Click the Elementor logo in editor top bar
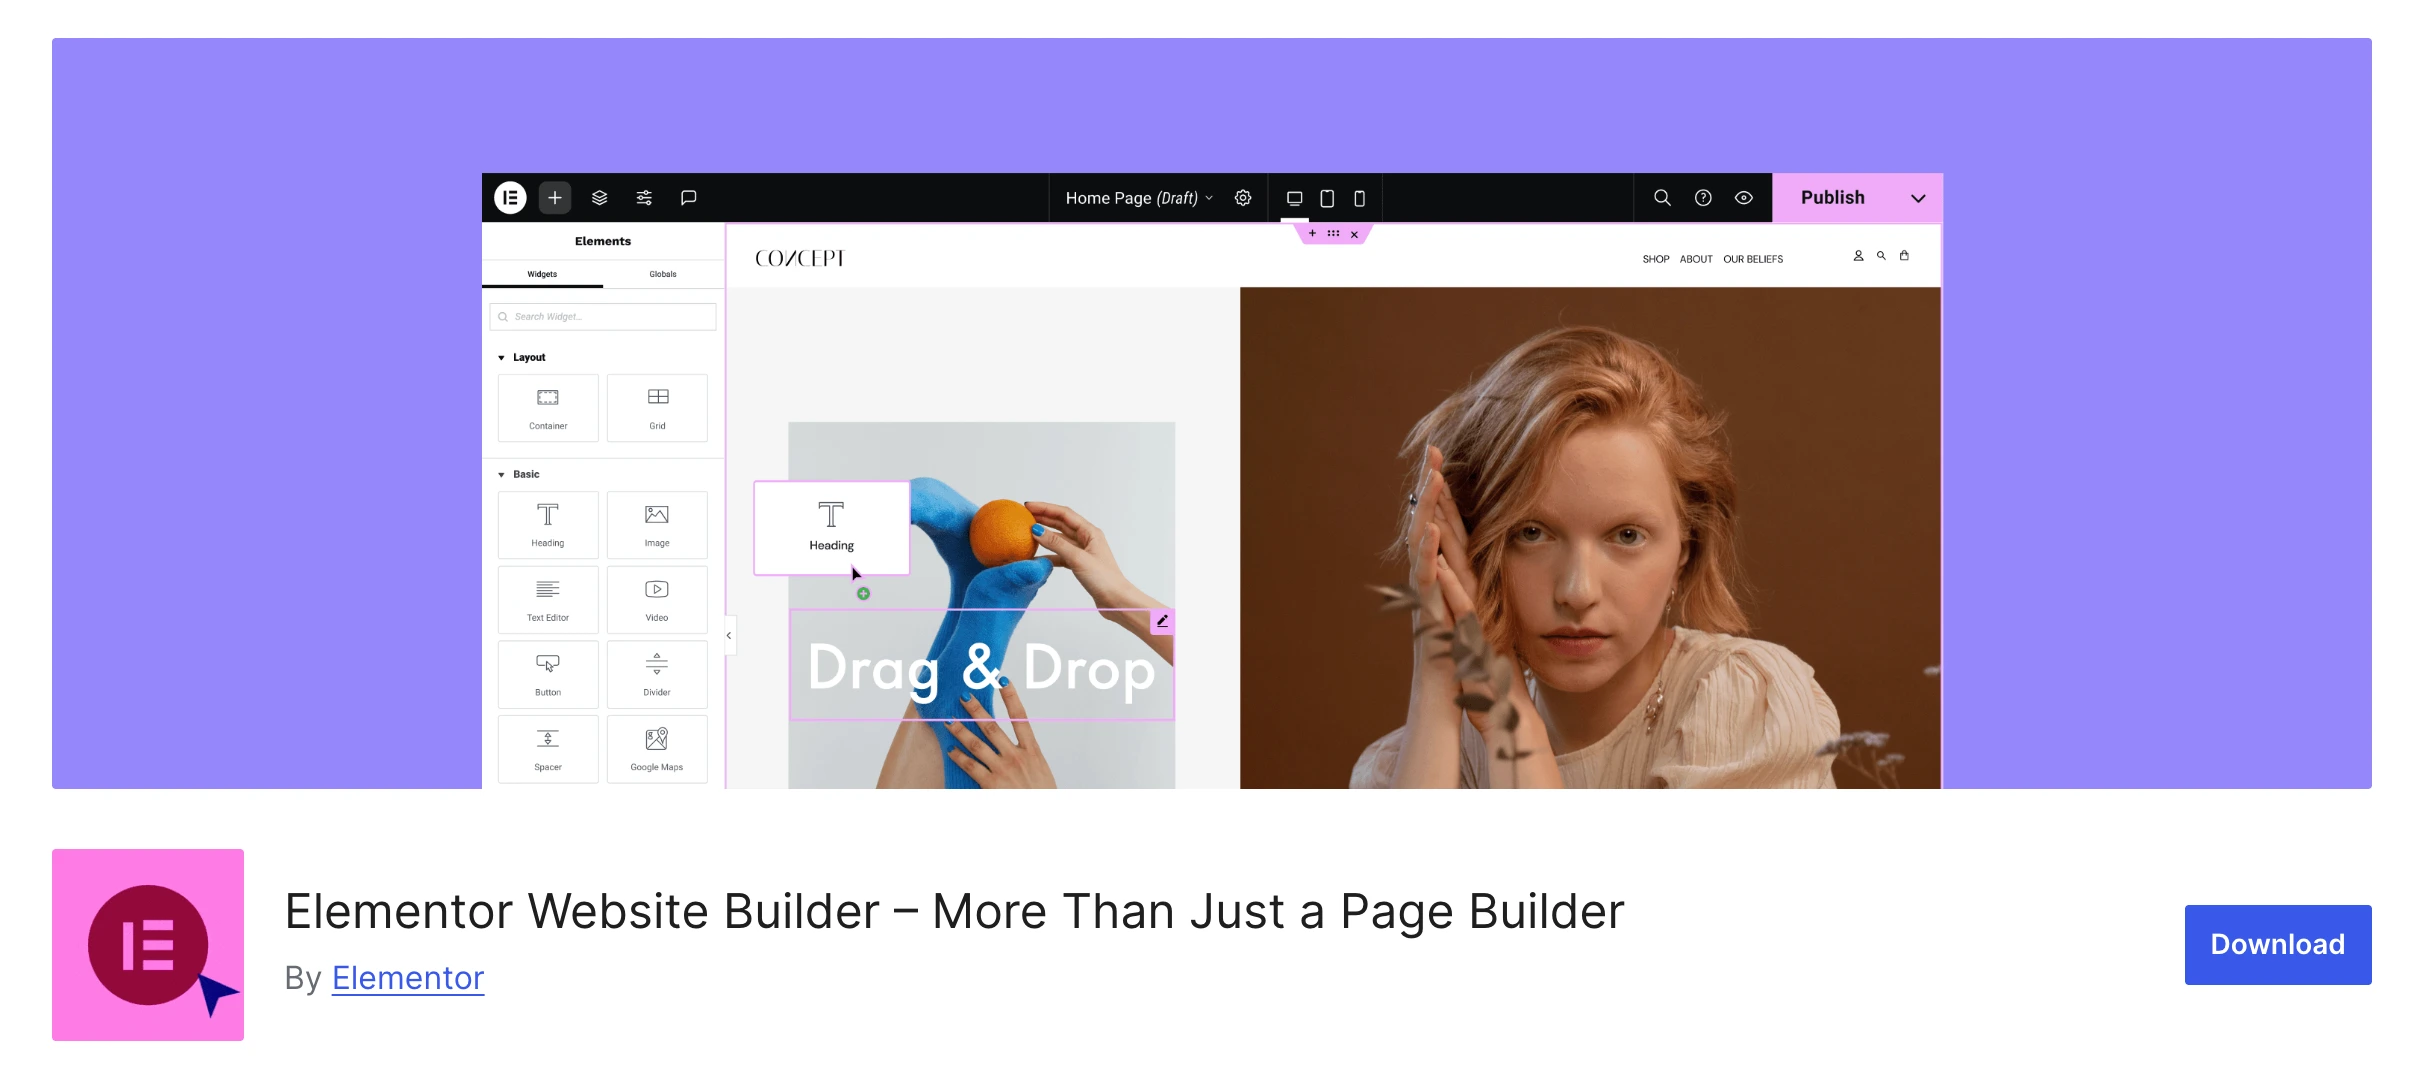This screenshot has height=1066, width=2418. (510, 198)
